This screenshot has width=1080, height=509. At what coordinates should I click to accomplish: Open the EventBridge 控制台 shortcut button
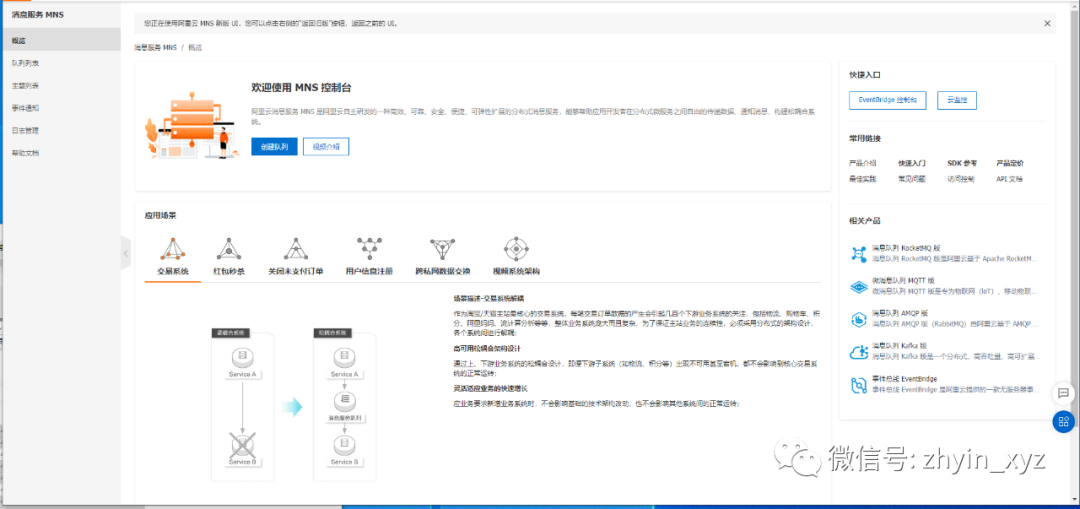(887, 100)
